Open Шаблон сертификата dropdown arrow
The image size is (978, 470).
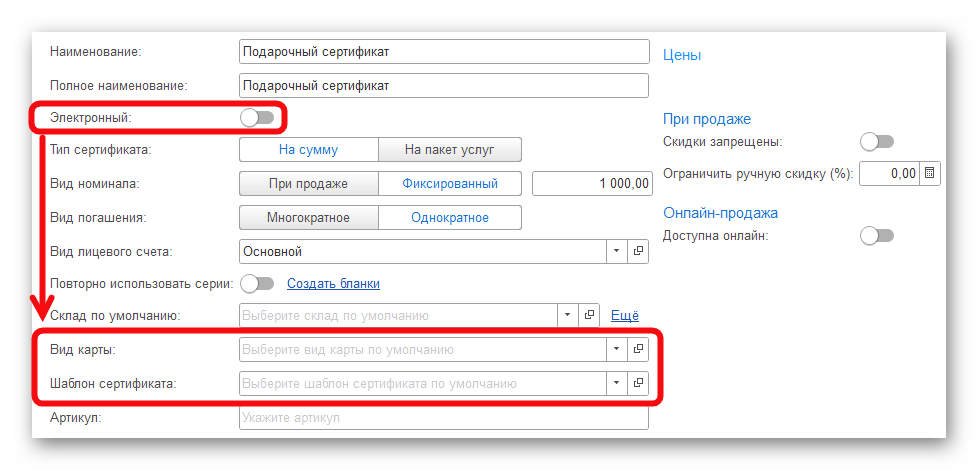coord(616,383)
